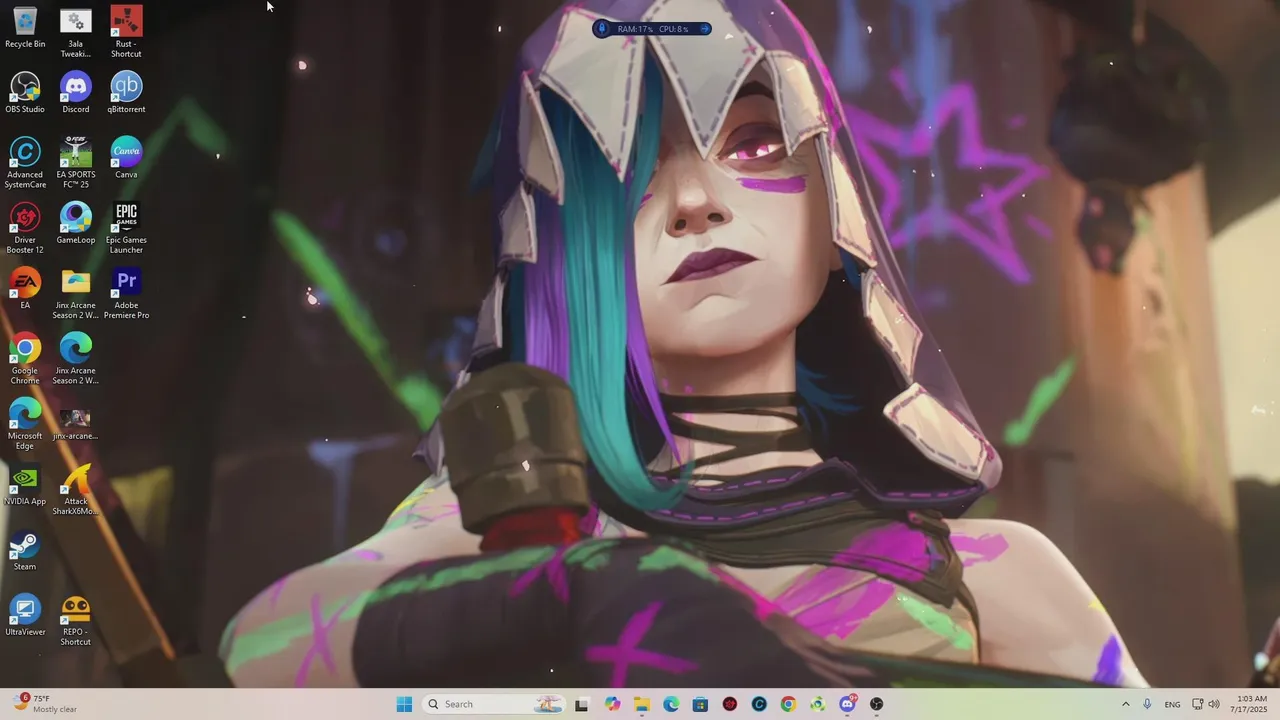Open Driver Booster from taskbar
The height and width of the screenshot is (720, 1280).
point(730,704)
